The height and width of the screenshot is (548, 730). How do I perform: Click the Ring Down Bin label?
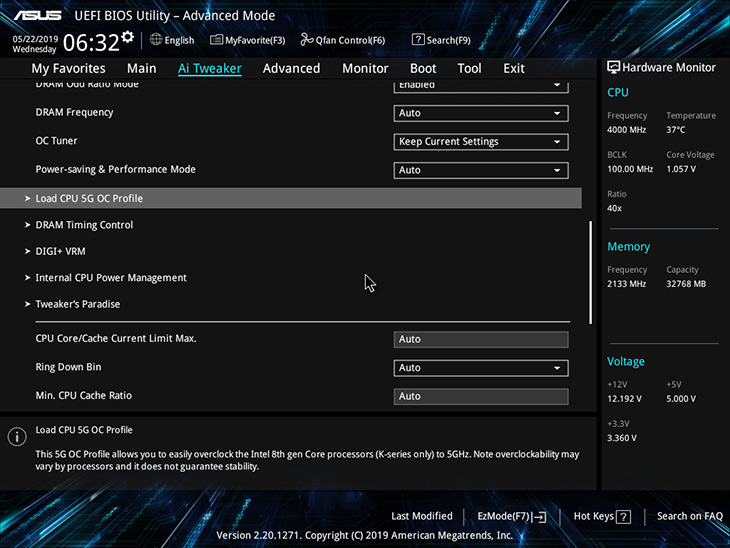68,367
